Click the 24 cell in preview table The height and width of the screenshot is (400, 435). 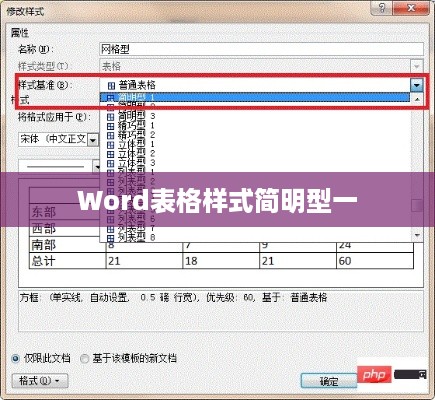pyautogui.click(x=375, y=246)
